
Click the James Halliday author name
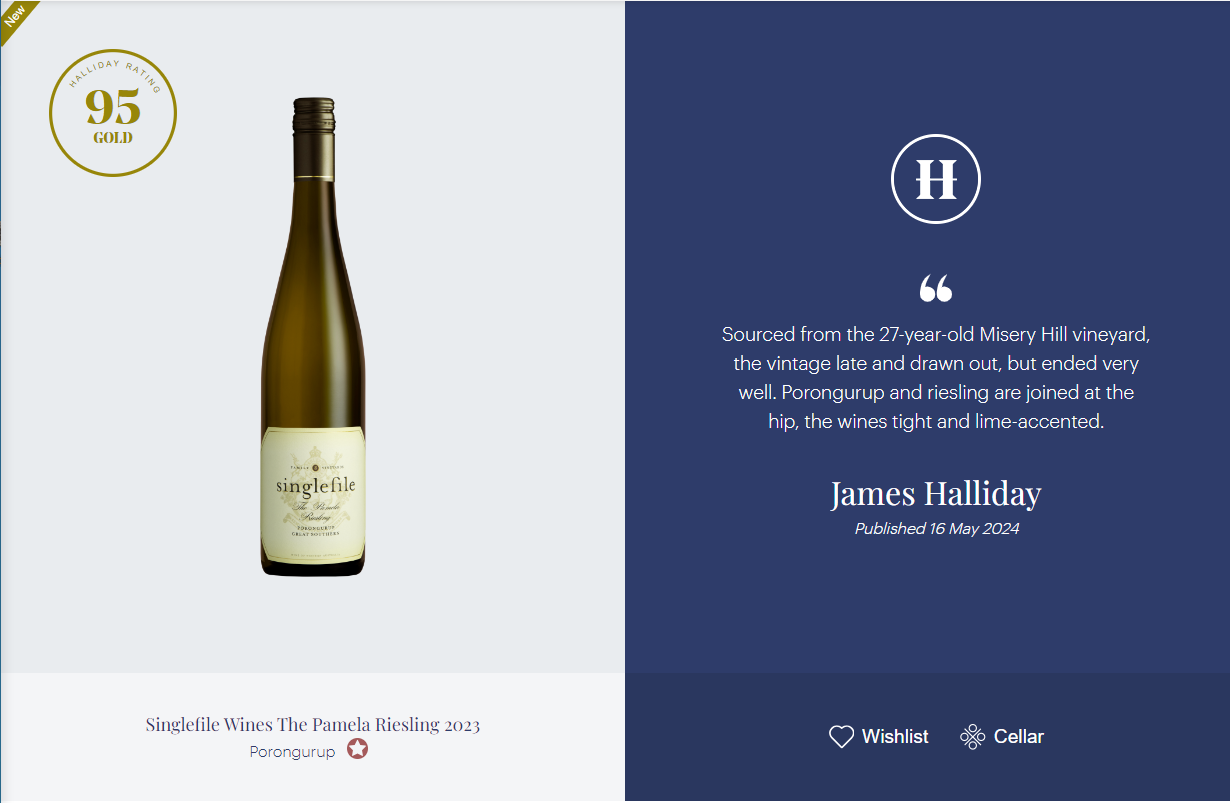click(x=936, y=493)
